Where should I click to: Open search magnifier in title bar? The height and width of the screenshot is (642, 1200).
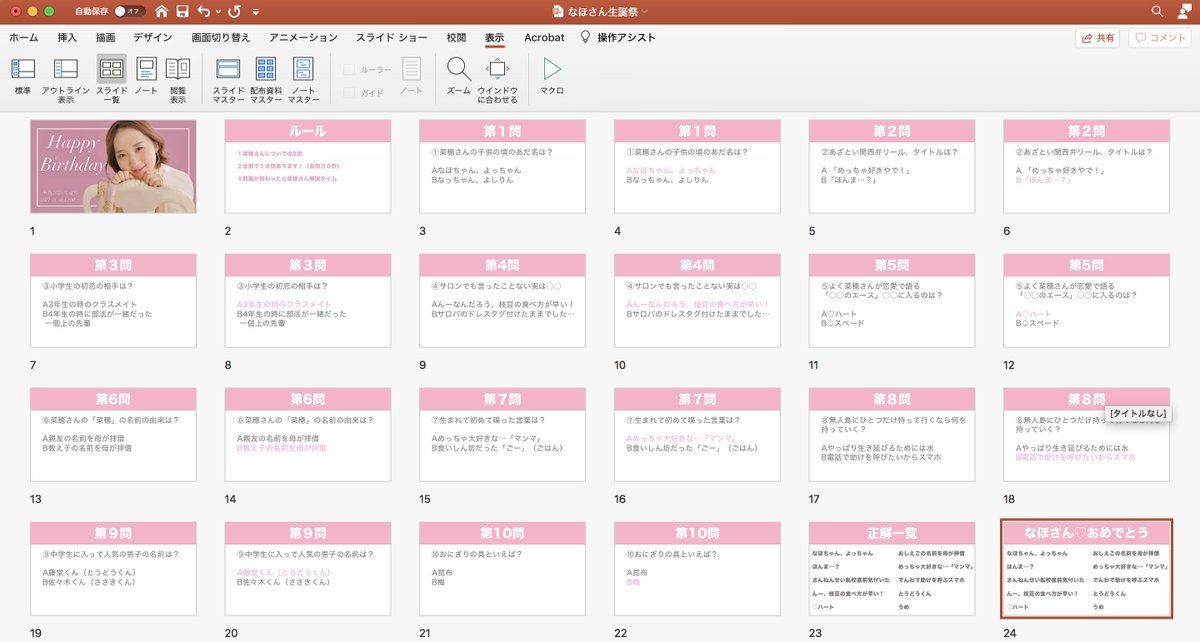point(1157,11)
